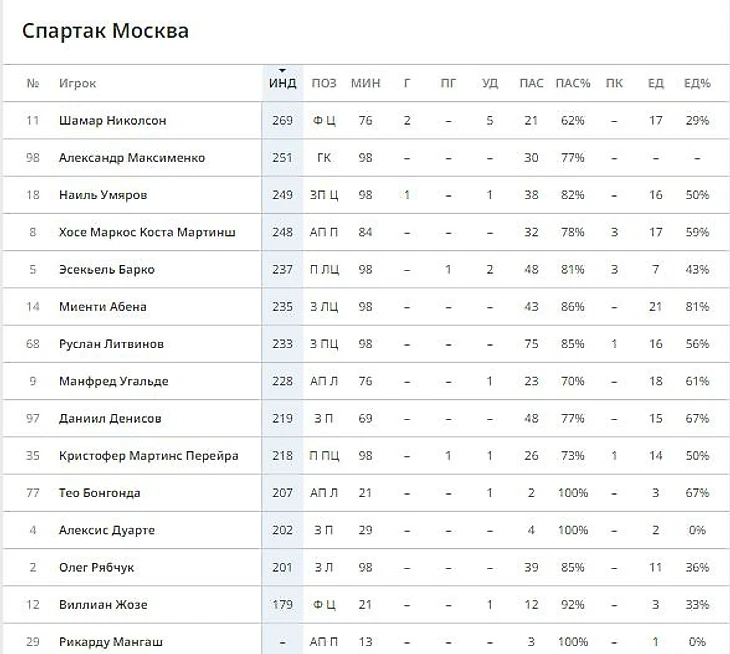The image size is (730, 654).
Task: Open player Шамар Николсон
Action: (112, 121)
